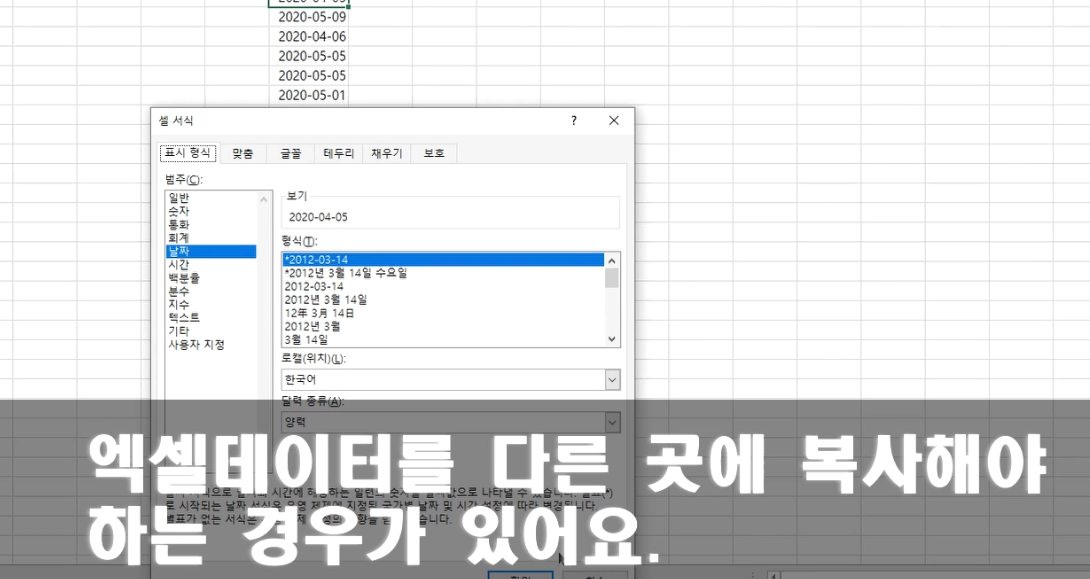Open the 글꼴 tab
Screen dimensions: 1090x579
pos(291,154)
